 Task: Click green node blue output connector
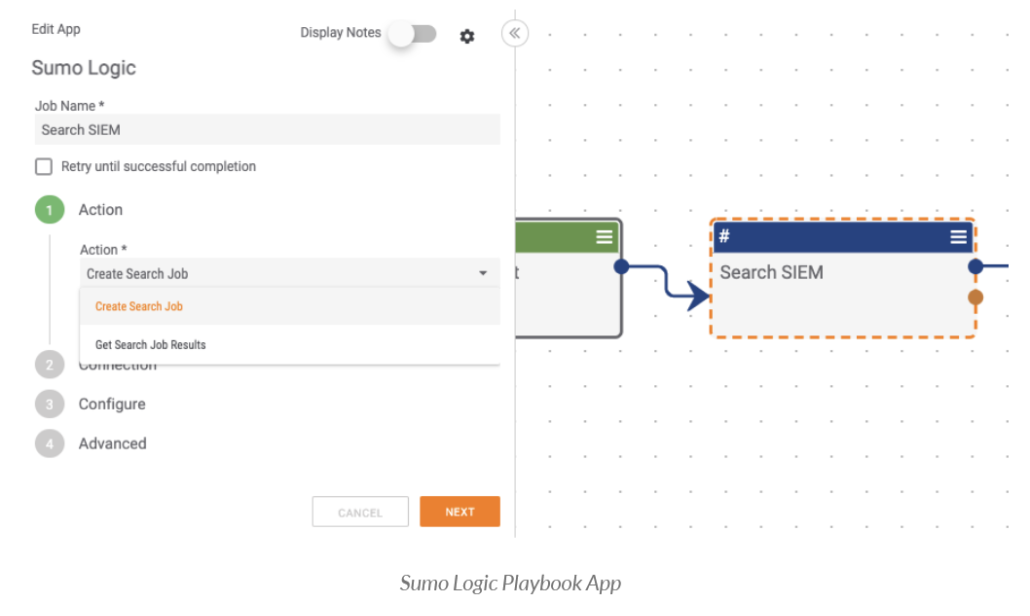pos(621,266)
